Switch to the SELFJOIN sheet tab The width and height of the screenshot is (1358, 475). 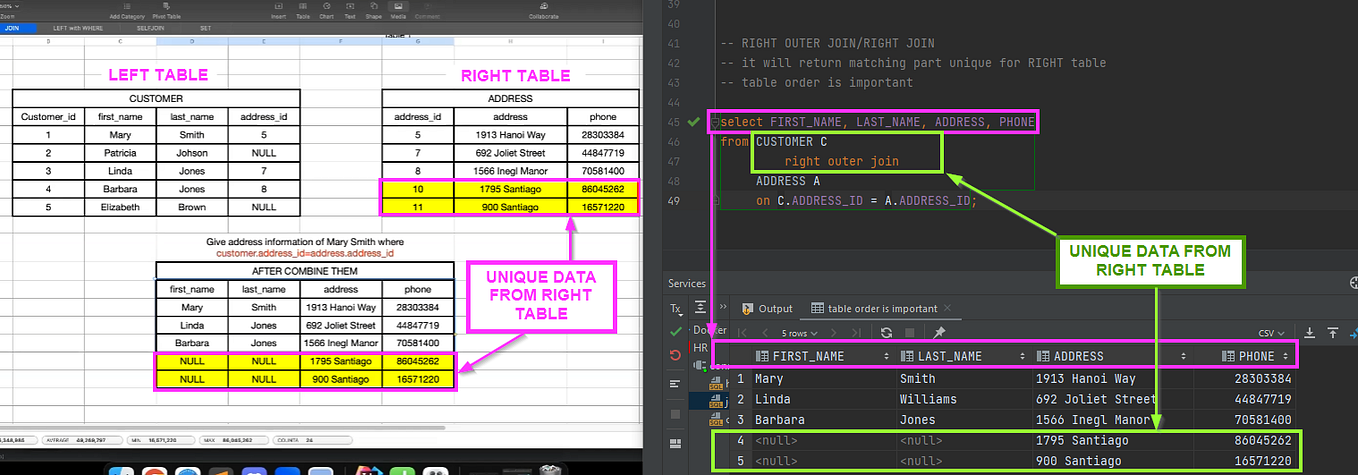click(x=152, y=28)
